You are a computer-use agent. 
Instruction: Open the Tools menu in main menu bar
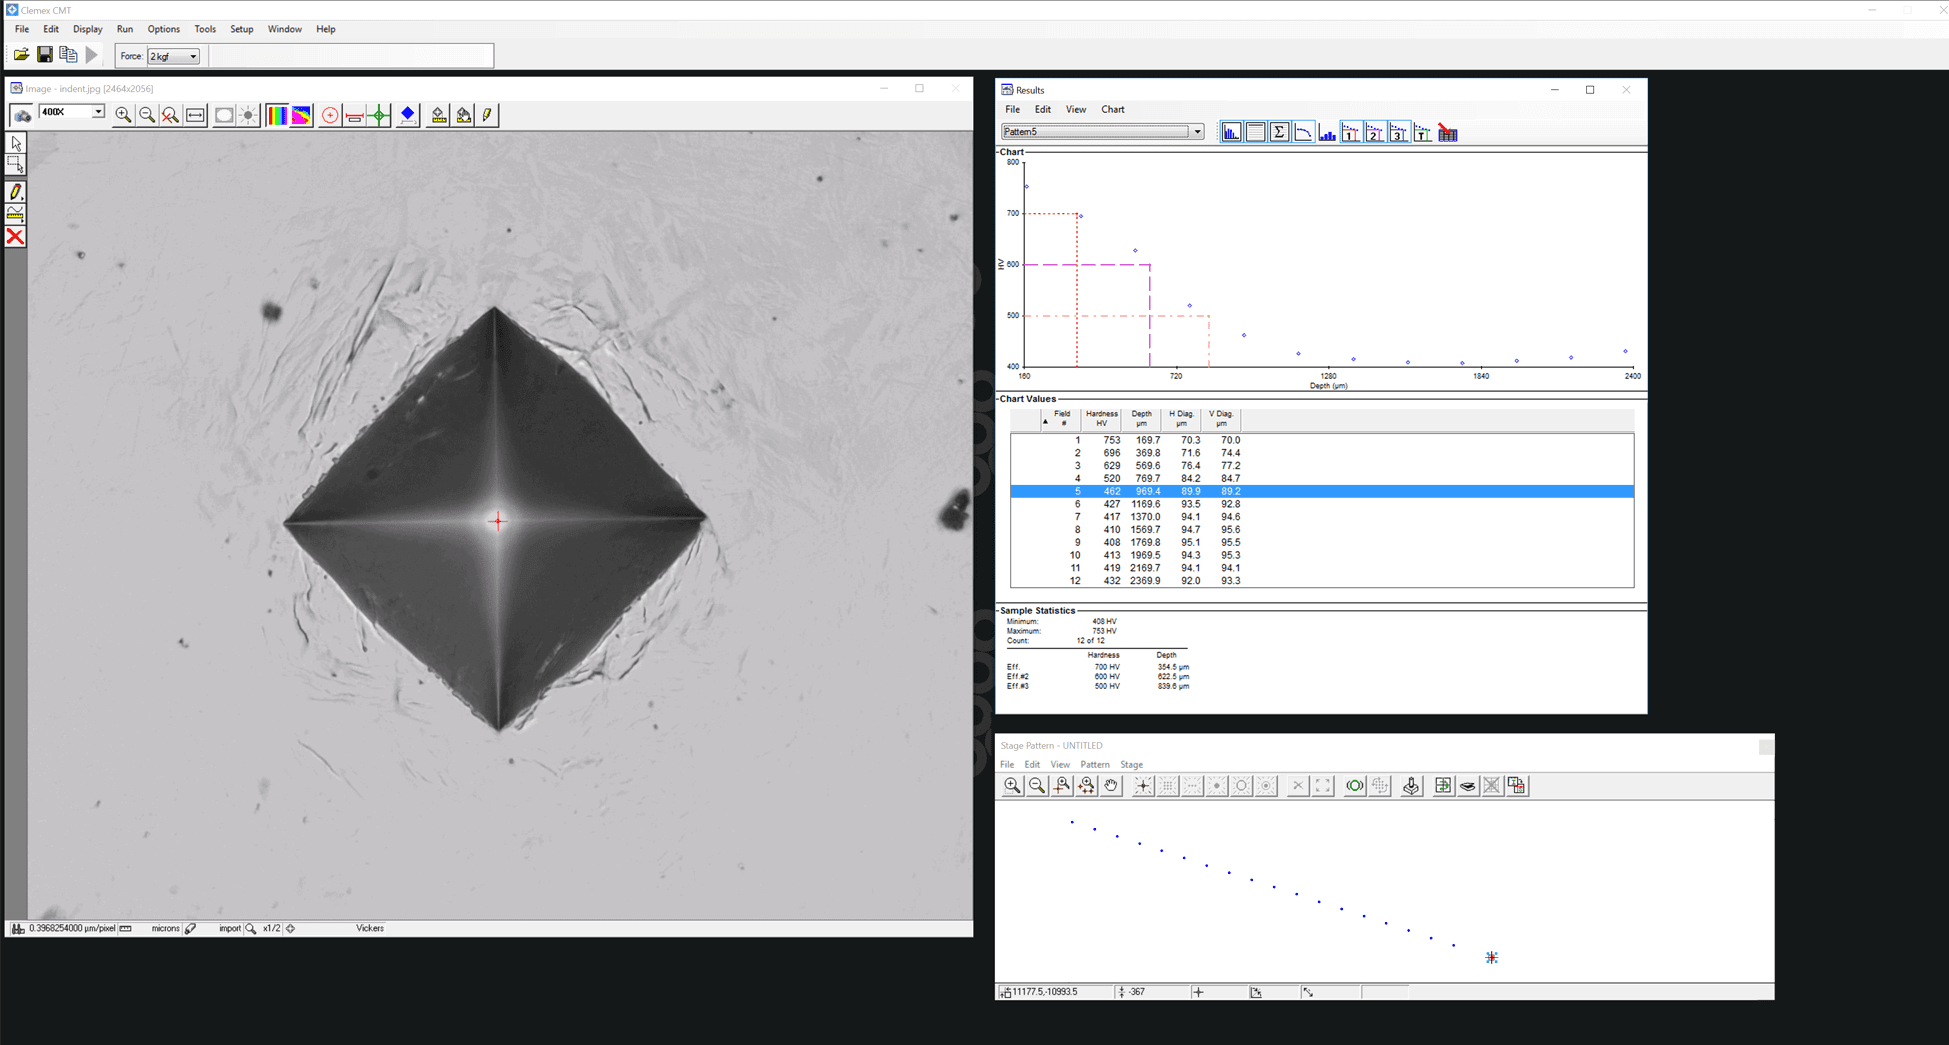pyautogui.click(x=205, y=29)
